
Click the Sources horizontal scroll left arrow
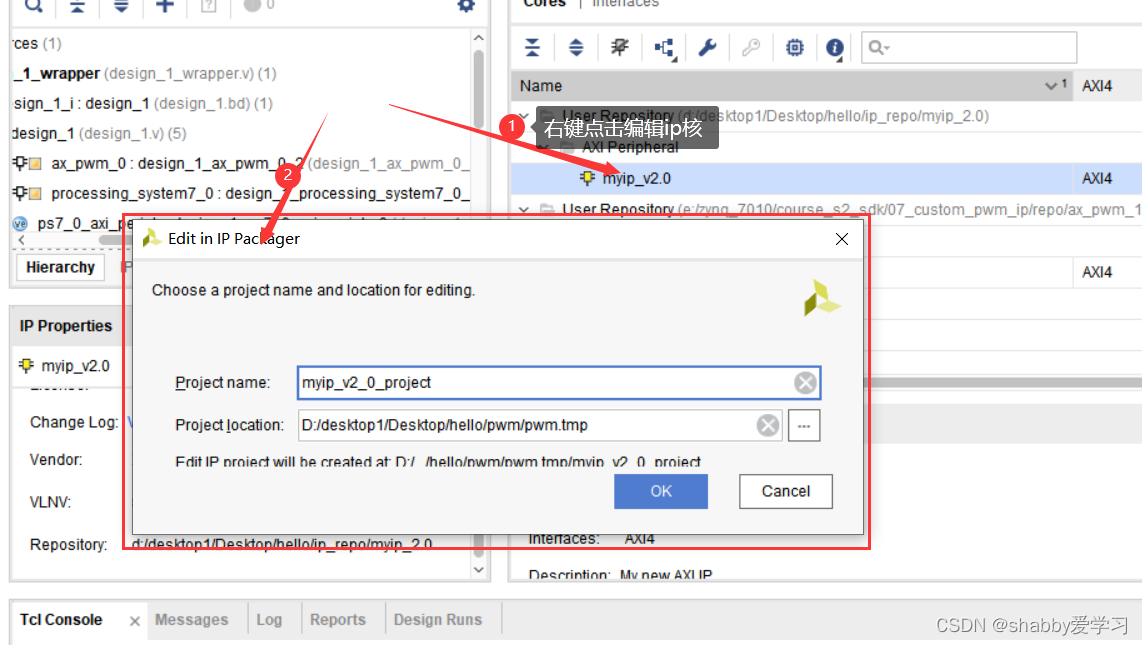tap(21, 239)
